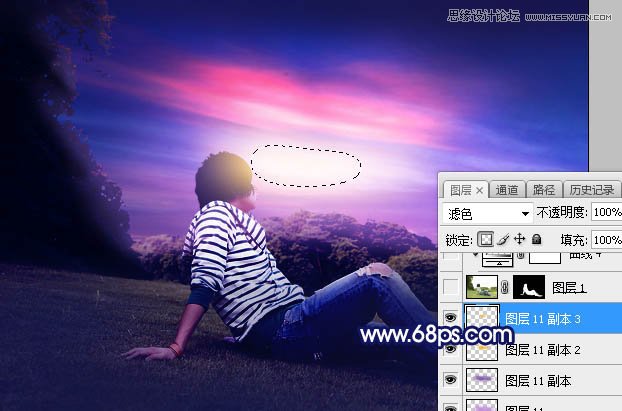Switch to the 路径 tab
Viewport: 622px width, 411px height.
tap(544, 190)
